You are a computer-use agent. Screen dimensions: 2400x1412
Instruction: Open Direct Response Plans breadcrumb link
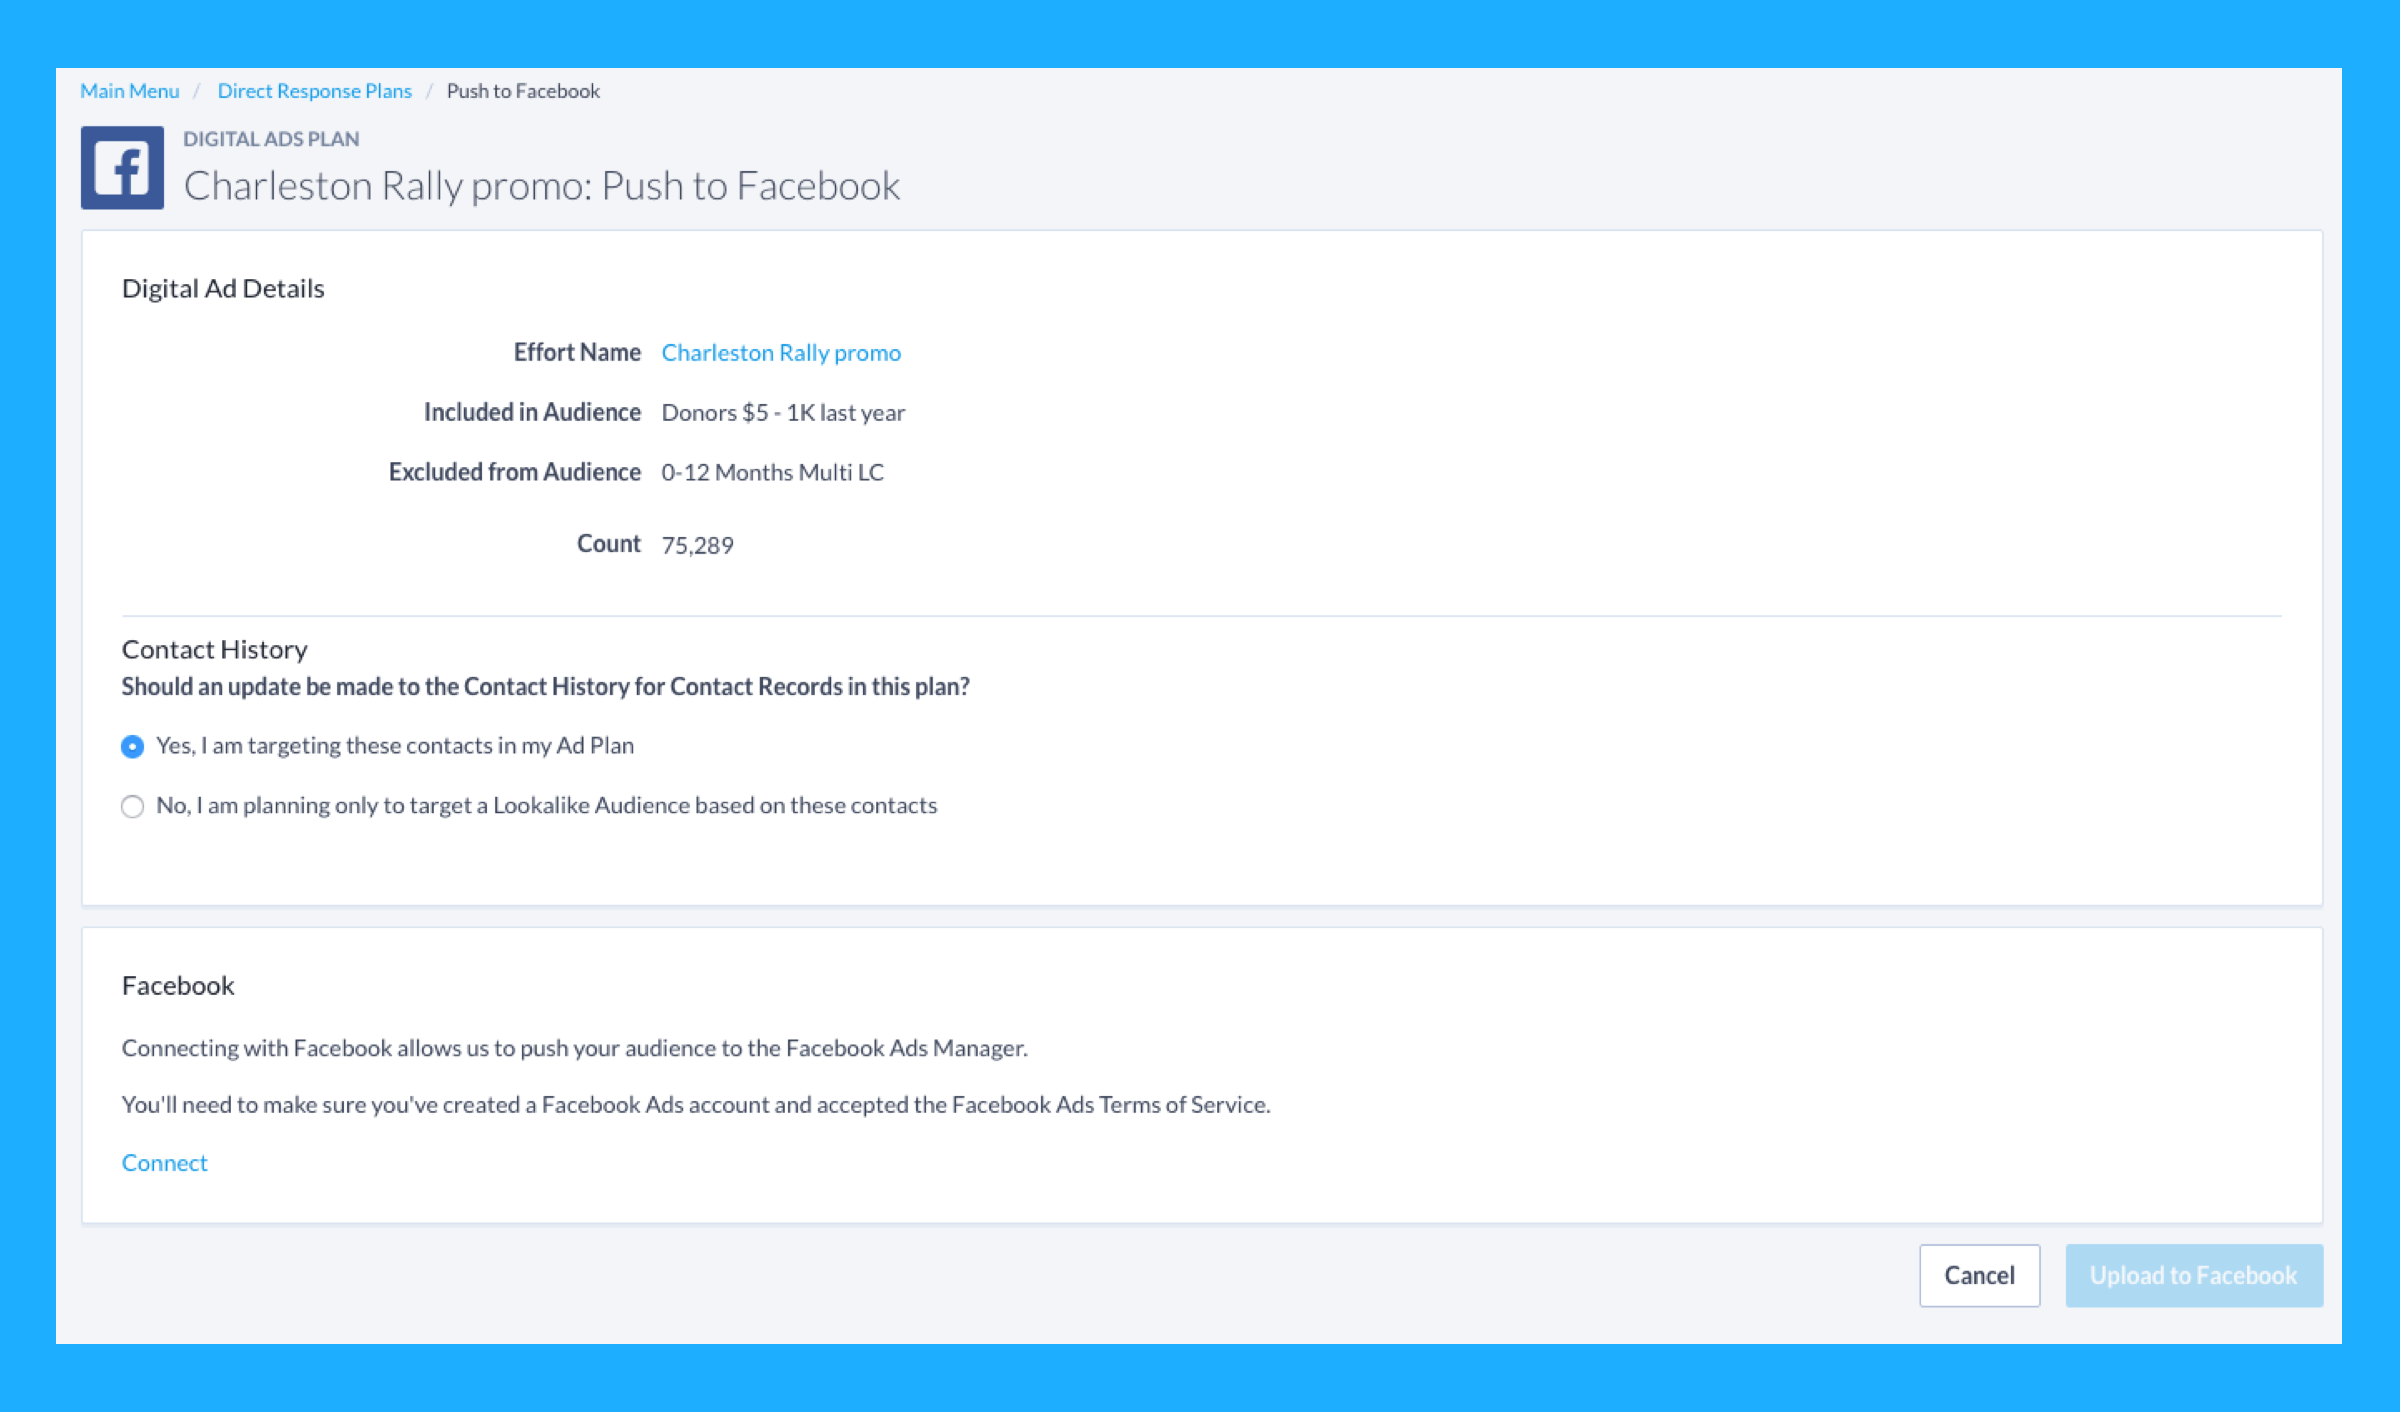[x=314, y=91]
